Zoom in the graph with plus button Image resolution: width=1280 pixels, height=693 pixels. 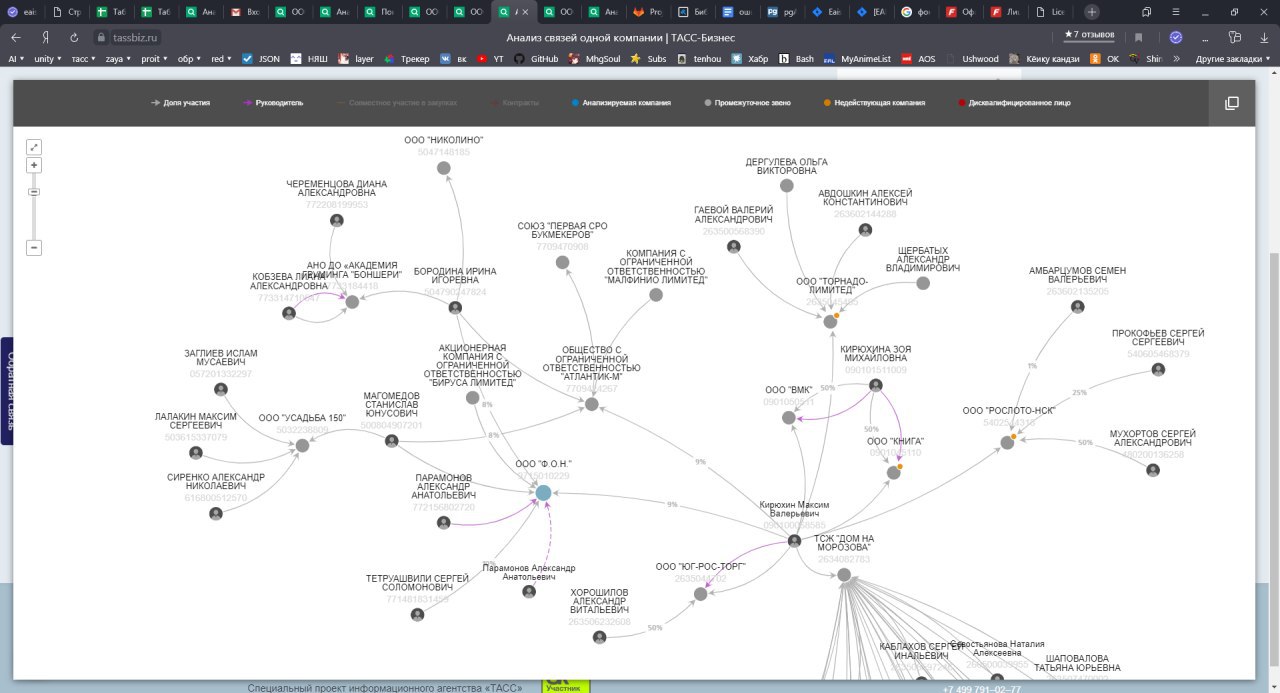coord(34,165)
